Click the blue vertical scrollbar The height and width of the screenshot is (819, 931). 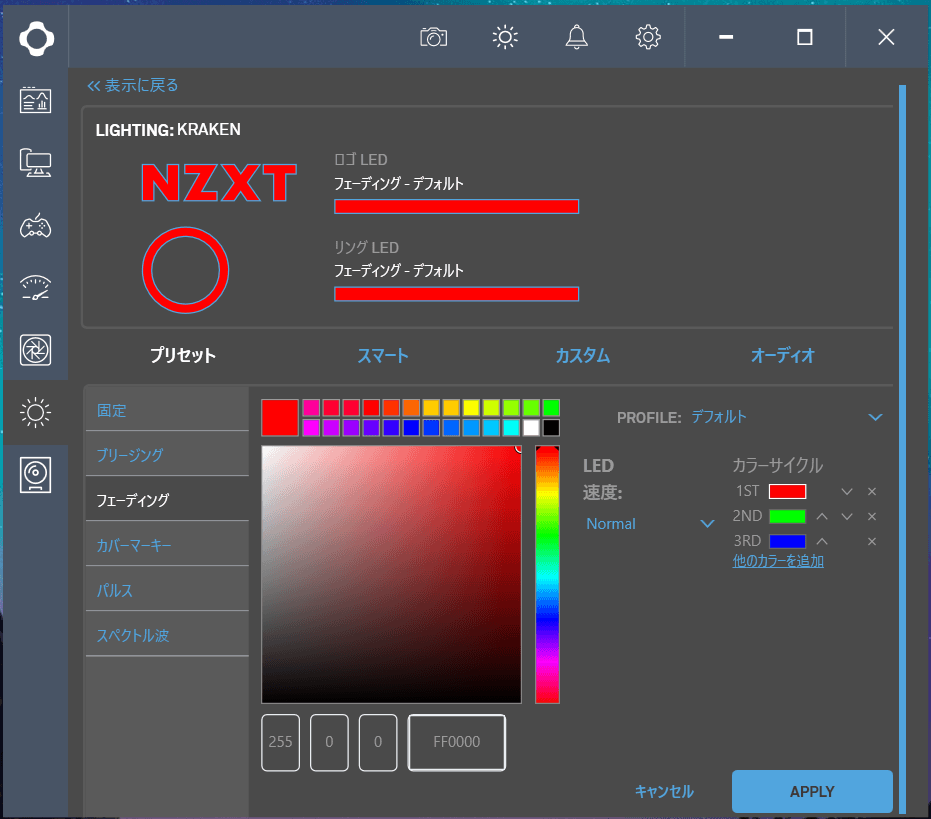point(902,448)
